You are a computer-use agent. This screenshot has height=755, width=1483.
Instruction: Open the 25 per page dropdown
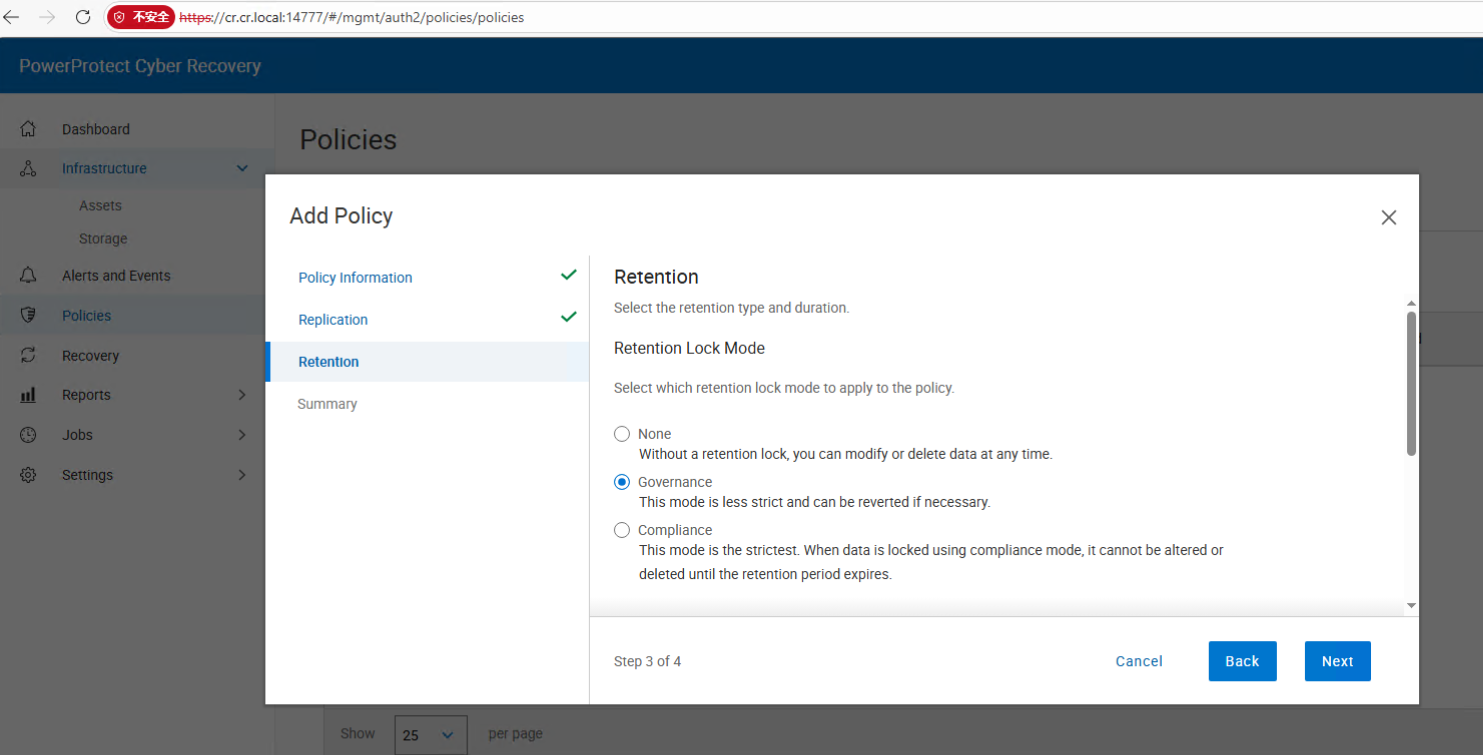pos(431,734)
